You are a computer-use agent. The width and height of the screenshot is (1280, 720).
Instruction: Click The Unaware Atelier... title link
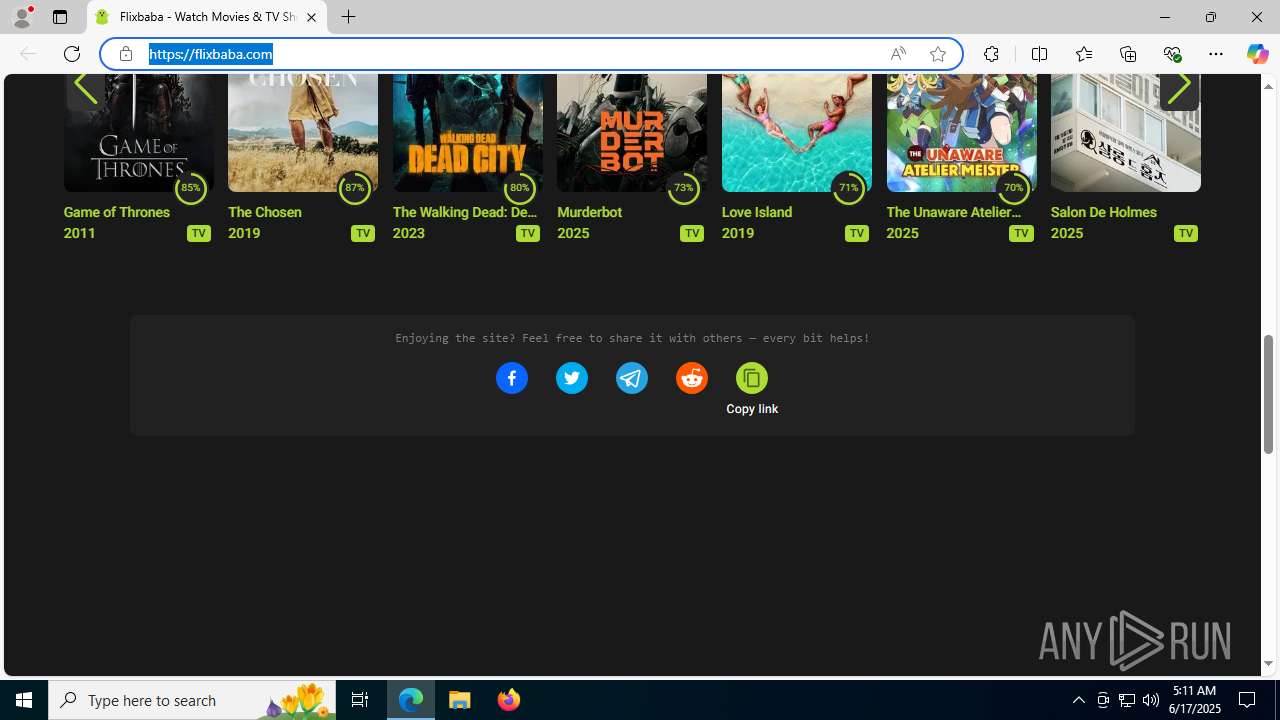click(954, 212)
